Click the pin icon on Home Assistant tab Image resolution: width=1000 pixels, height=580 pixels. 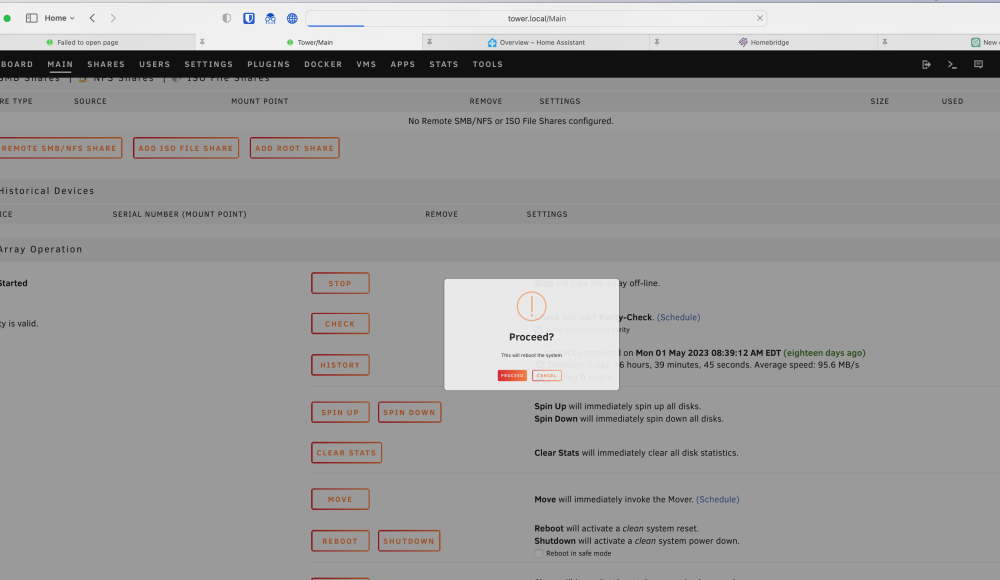point(430,42)
